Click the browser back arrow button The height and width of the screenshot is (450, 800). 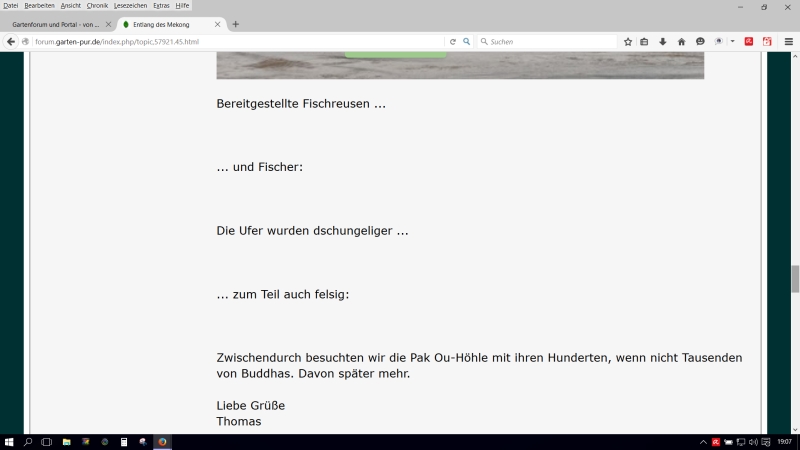(x=11, y=42)
